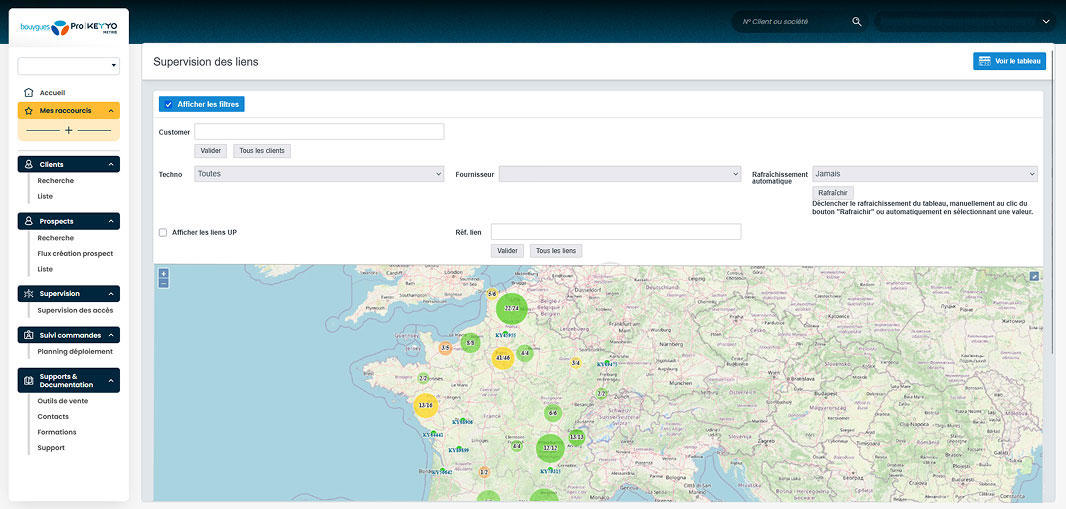1066x509 pixels.
Task: Open the 13/16 yellow cluster on west coast
Action: tap(426, 405)
